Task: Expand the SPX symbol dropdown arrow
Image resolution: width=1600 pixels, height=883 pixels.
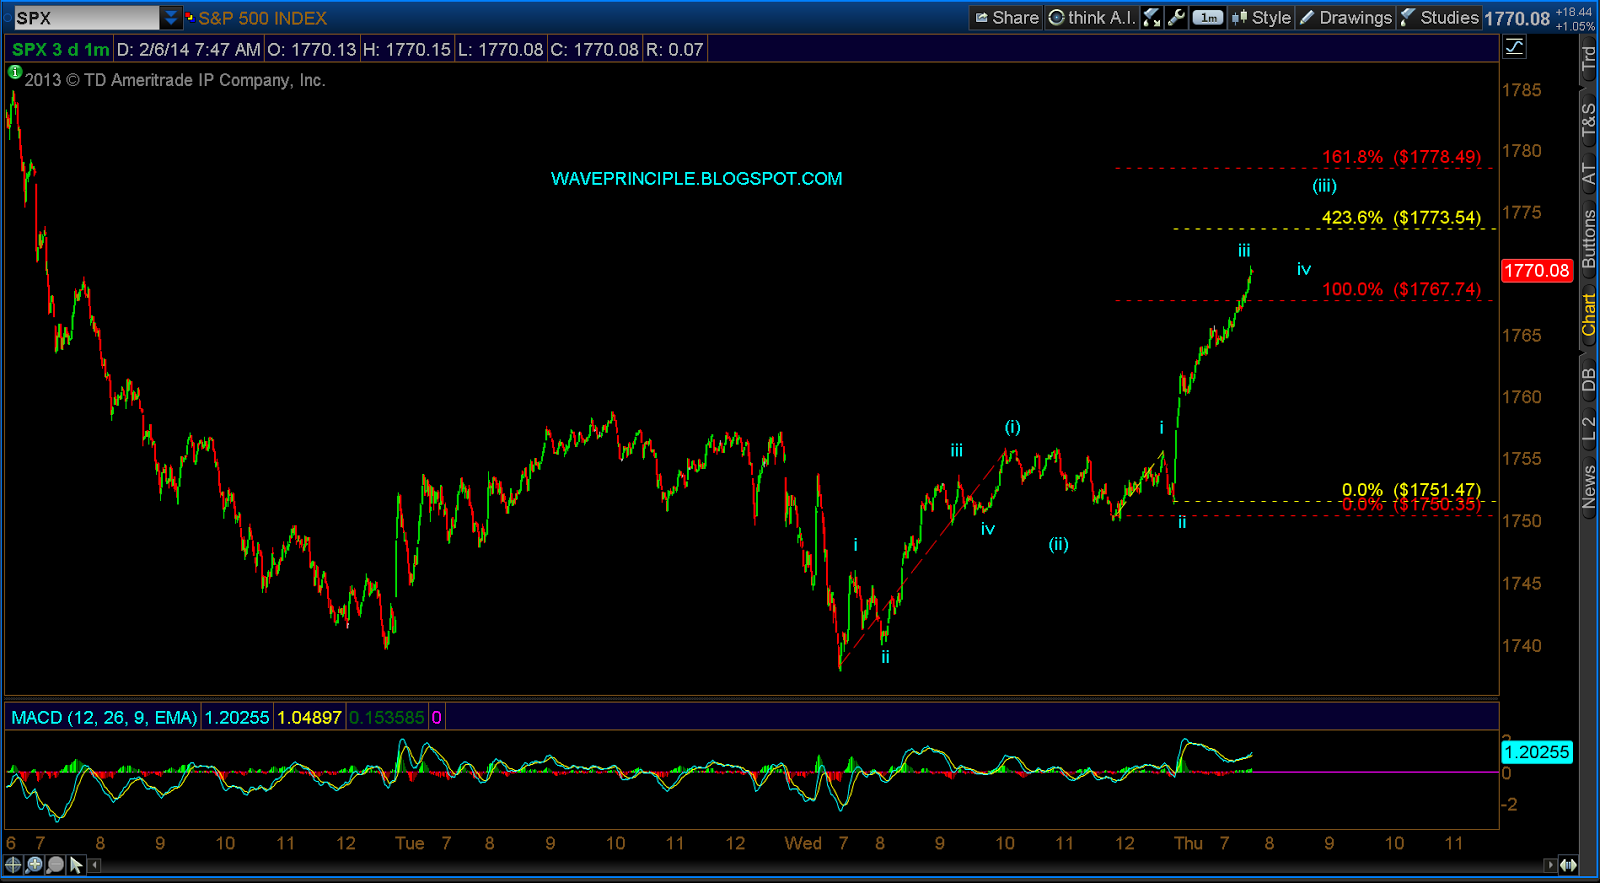Action: (x=171, y=17)
